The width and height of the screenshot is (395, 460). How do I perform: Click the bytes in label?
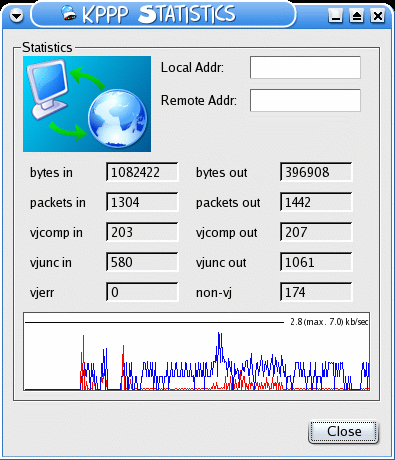pyautogui.click(x=51, y=173)
